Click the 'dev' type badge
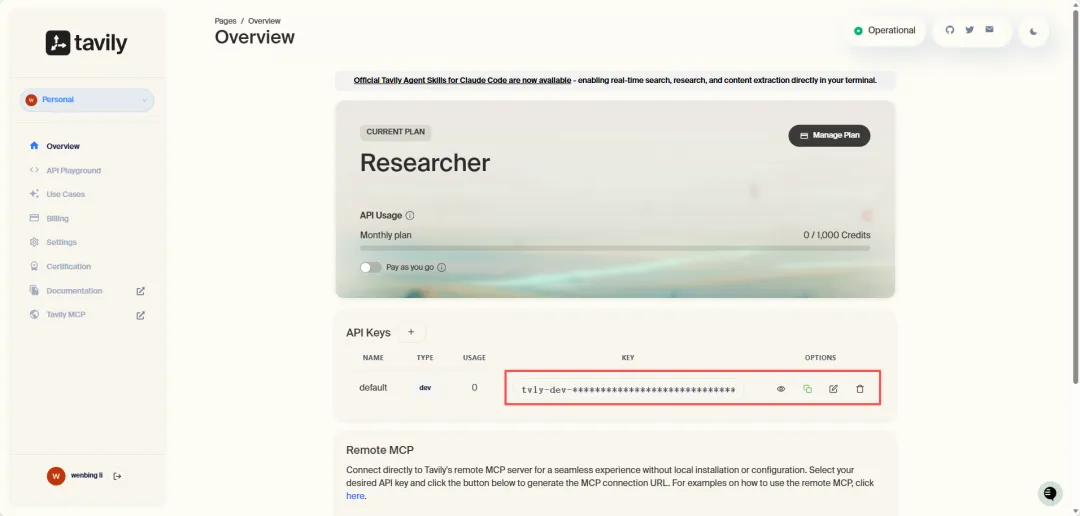The width and height of the screenshot is (1080, 516). point(425,388)
